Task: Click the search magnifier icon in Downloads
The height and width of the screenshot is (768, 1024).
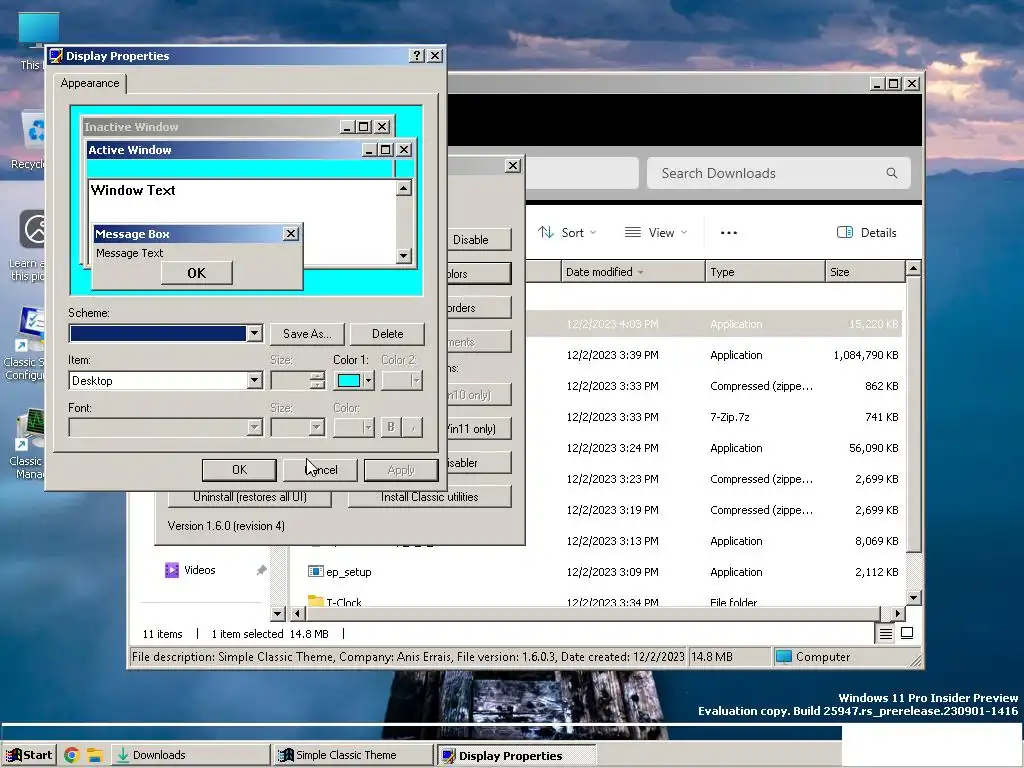Action: point(891,173)
